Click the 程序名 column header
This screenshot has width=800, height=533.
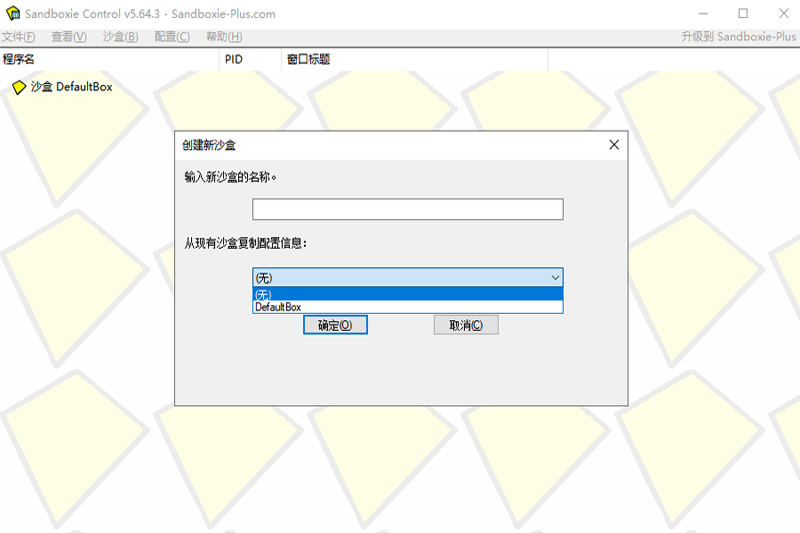110,59
